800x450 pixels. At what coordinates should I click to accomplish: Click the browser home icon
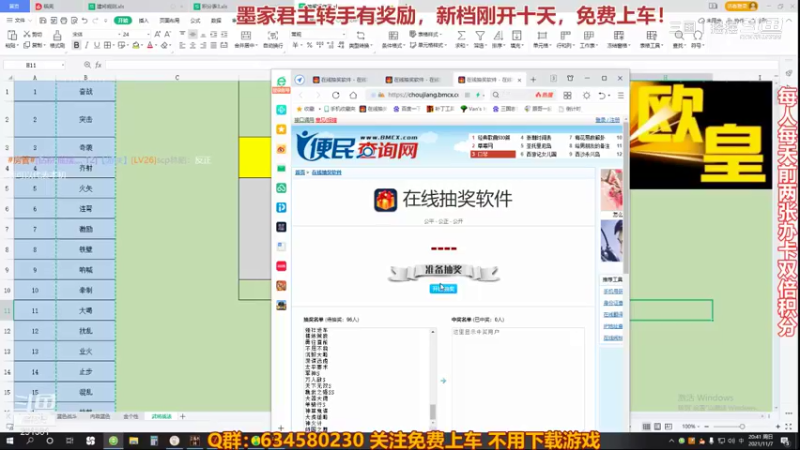[x=353, y=95]
